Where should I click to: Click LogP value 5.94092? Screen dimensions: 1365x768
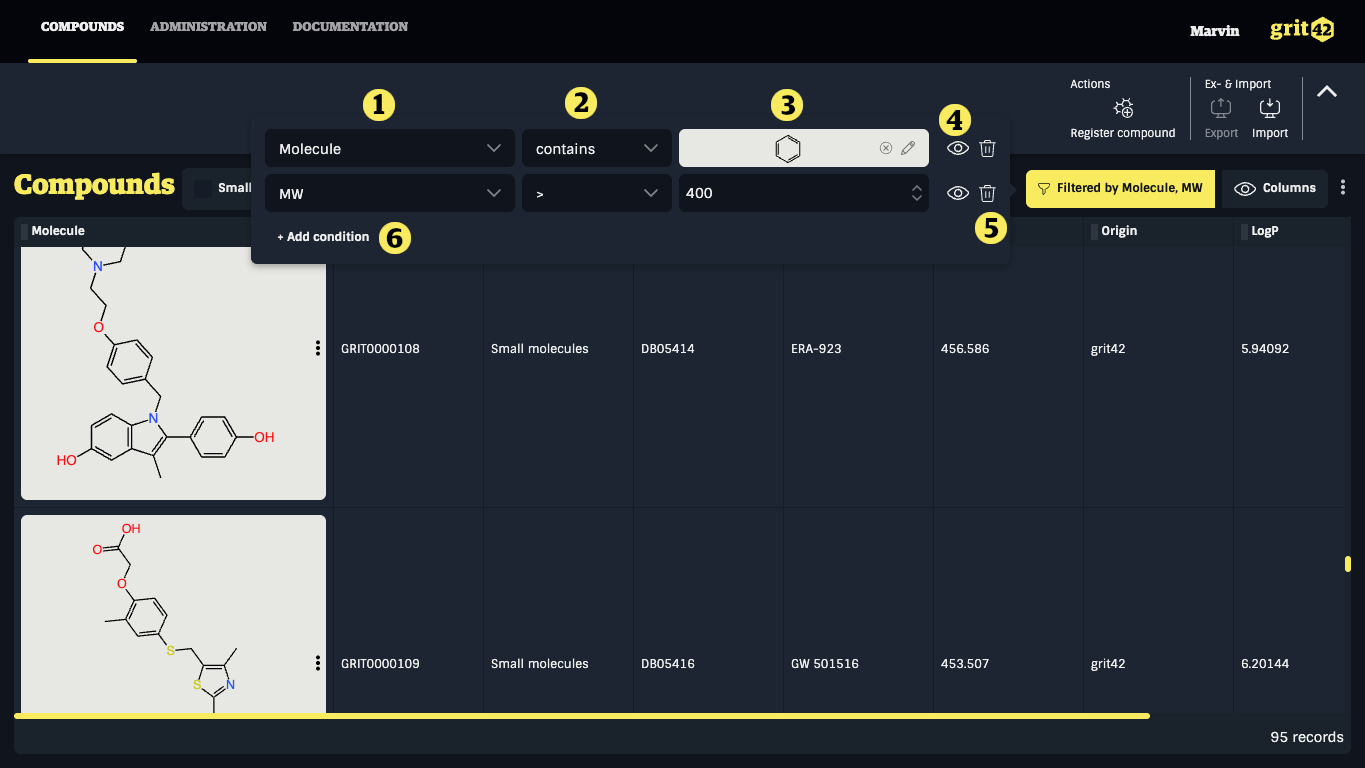tap(1265, 349)
